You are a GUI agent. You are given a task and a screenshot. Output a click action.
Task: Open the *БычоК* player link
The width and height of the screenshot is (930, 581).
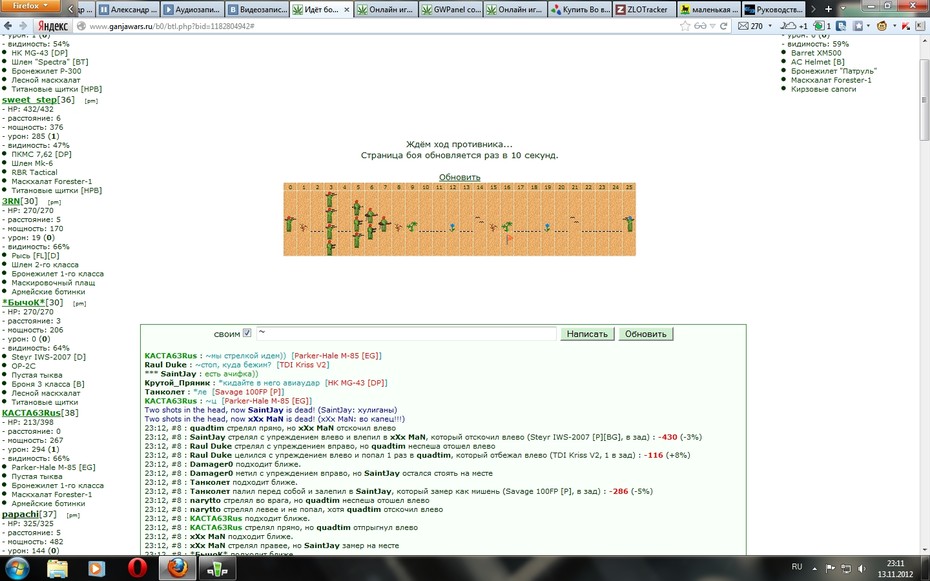[24, 302]
